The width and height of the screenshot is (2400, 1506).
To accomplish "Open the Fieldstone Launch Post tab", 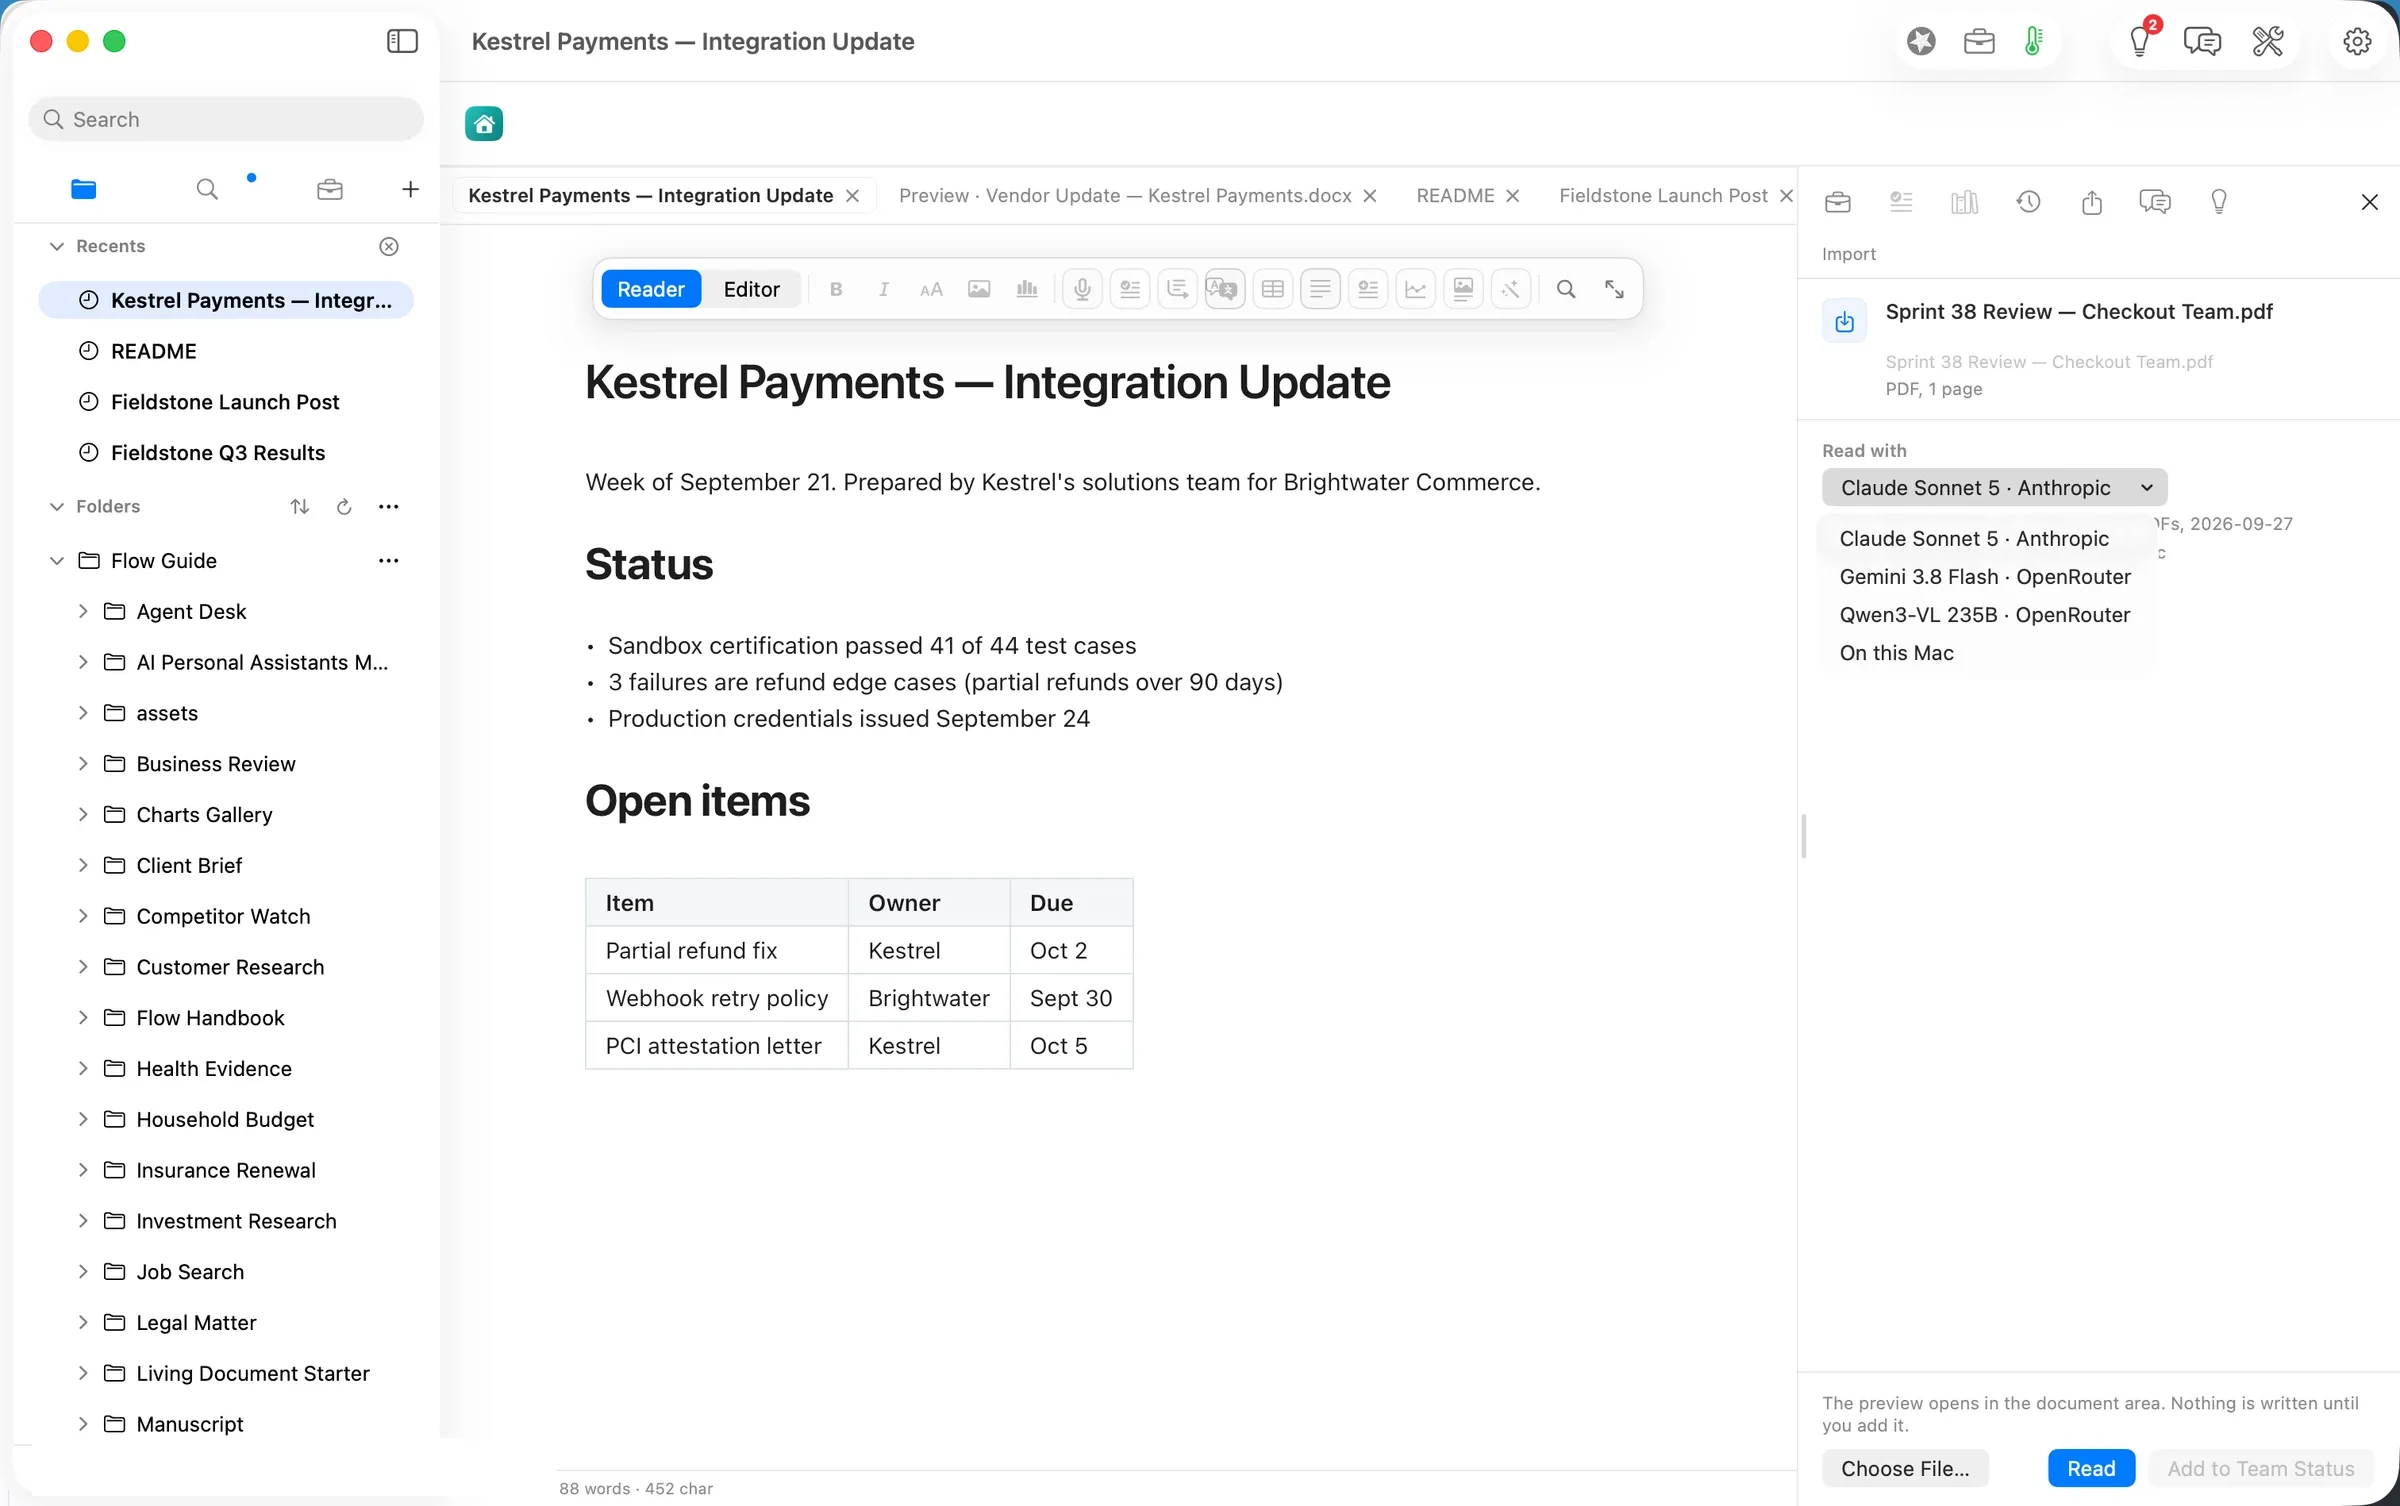I will pos(1663,196).
